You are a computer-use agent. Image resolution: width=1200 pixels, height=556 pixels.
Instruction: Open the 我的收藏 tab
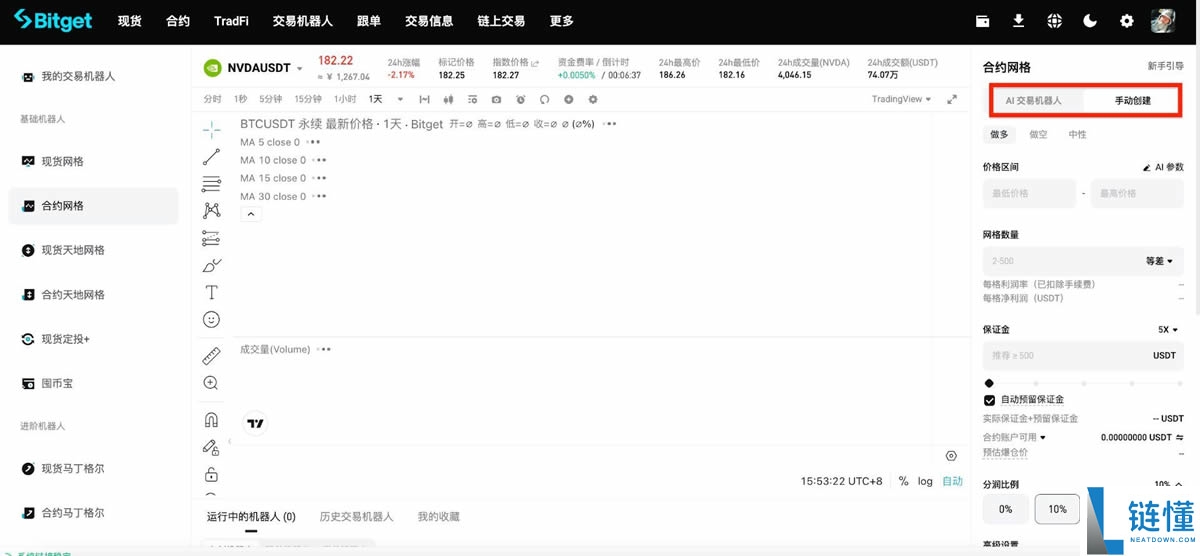coord(438,517)
